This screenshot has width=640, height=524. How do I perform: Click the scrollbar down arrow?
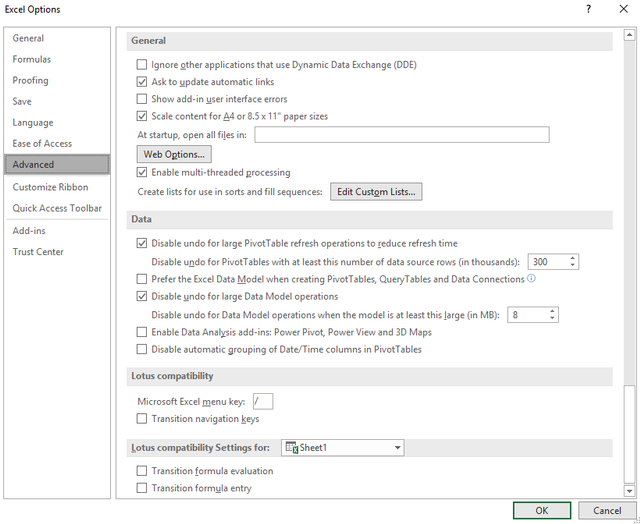(x=629, y=491)
